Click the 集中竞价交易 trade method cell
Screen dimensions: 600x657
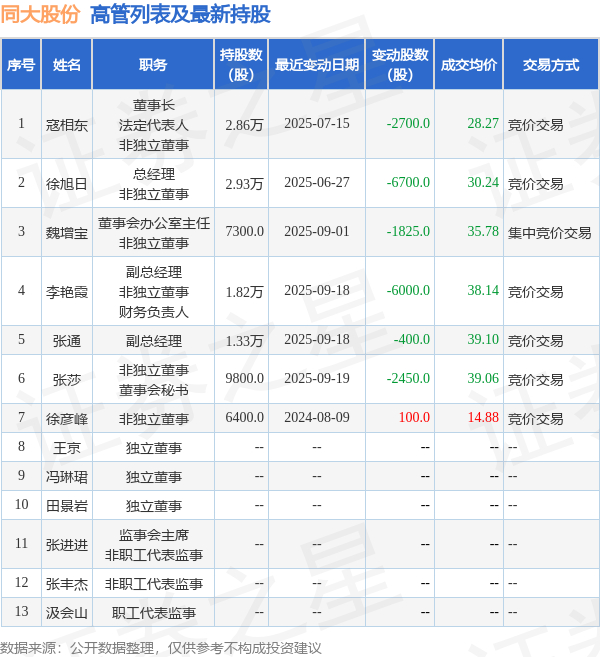pyautogui.click(x=549, y=233)
